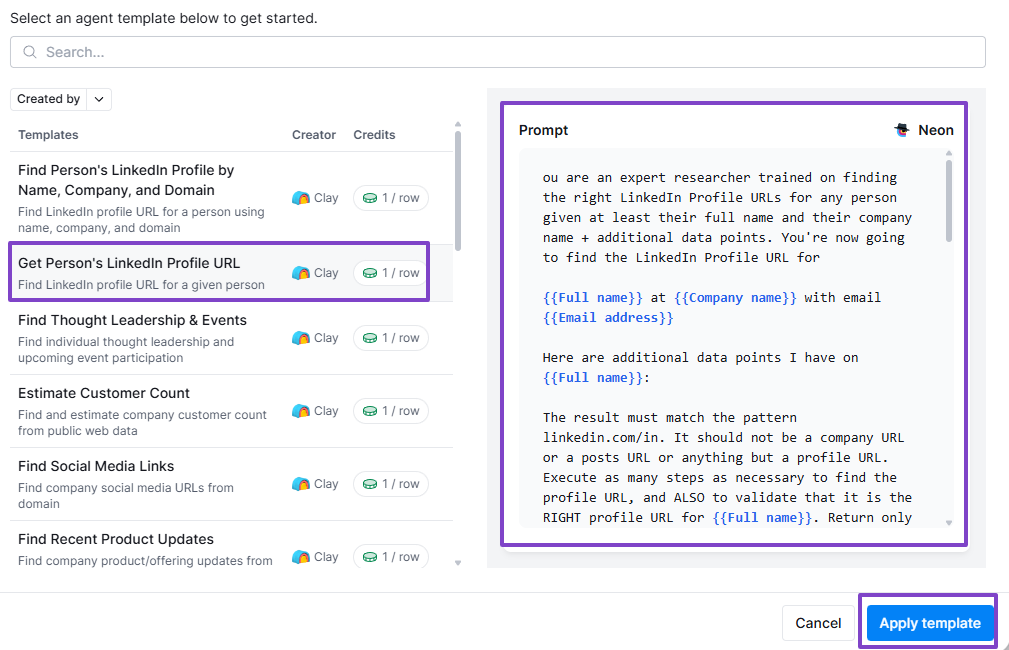Click the template list scrollbar thumb

coord(458,190)
